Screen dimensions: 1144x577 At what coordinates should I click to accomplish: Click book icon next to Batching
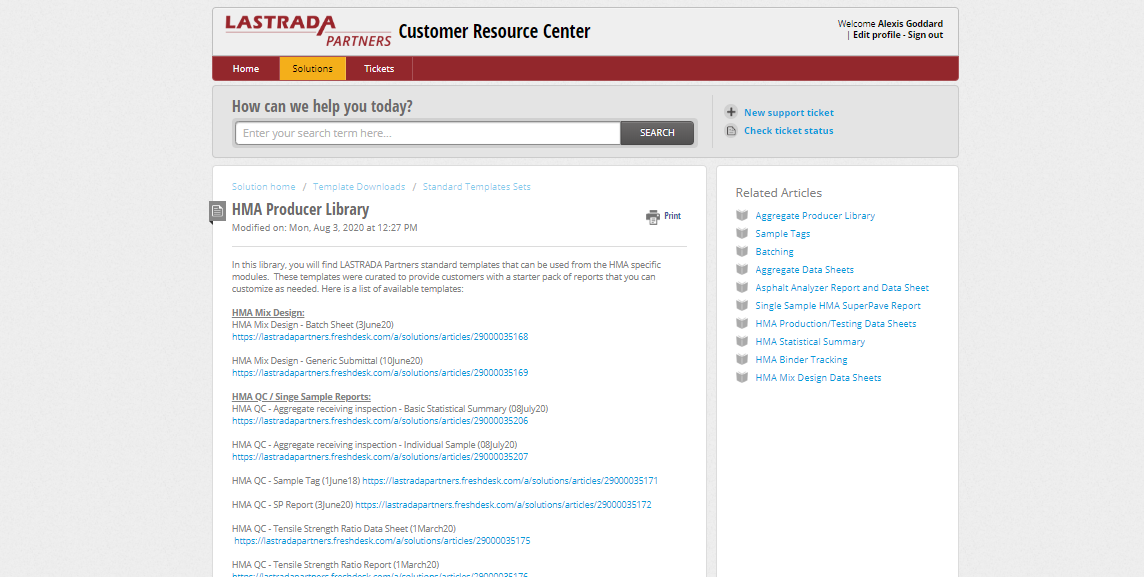point(742,251)
